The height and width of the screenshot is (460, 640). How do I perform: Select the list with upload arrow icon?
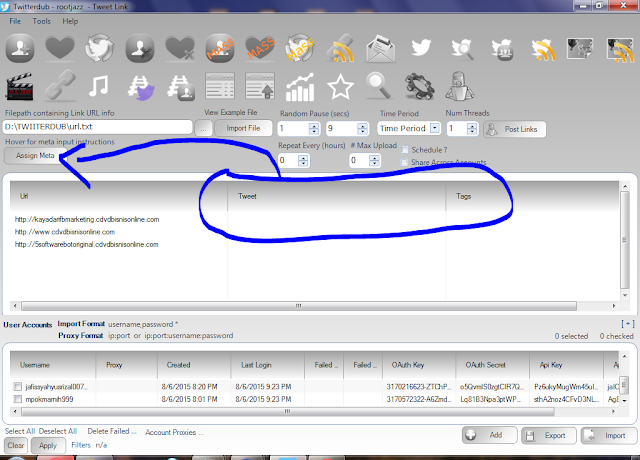point(260,86)
